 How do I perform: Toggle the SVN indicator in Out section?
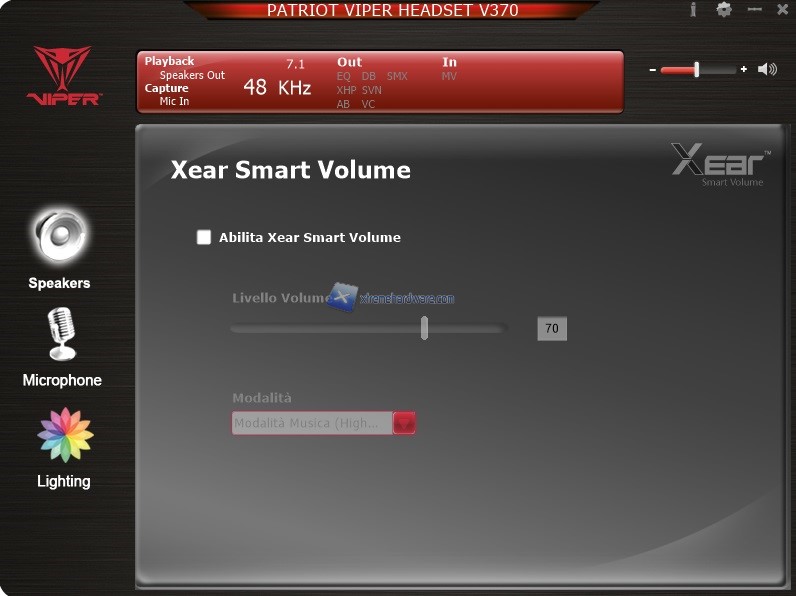[x=371, y=90]
